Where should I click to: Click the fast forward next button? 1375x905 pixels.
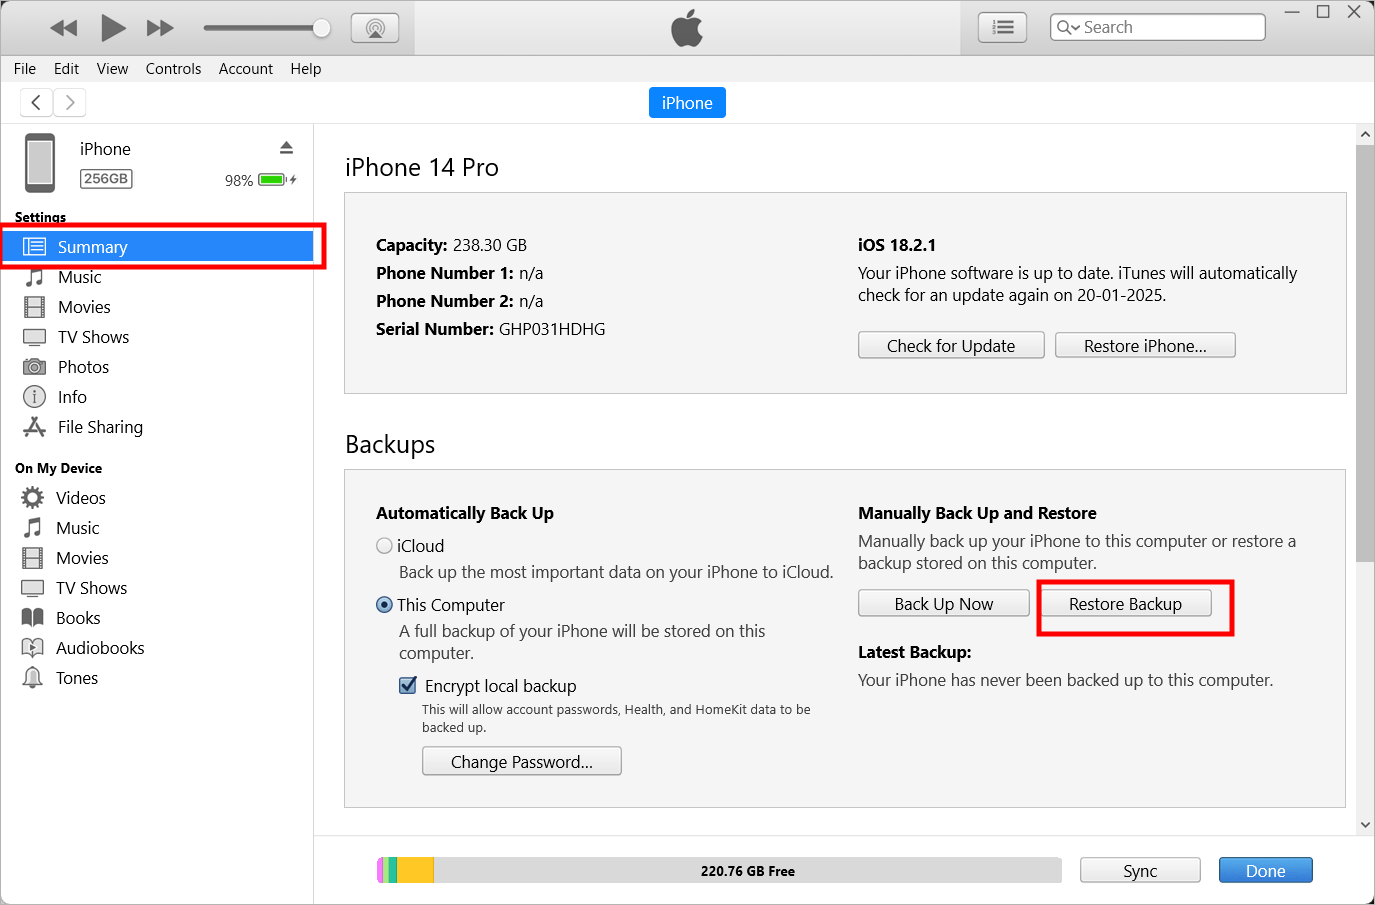point(160,28)
